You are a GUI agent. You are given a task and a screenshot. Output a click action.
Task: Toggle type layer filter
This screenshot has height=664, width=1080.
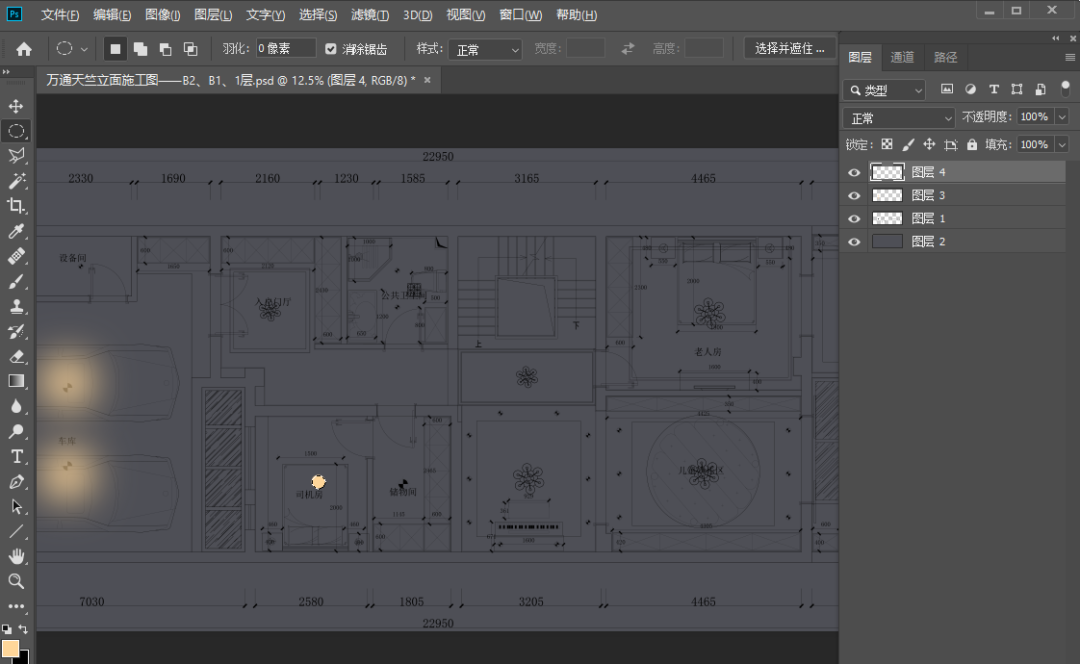click(994, 90)
